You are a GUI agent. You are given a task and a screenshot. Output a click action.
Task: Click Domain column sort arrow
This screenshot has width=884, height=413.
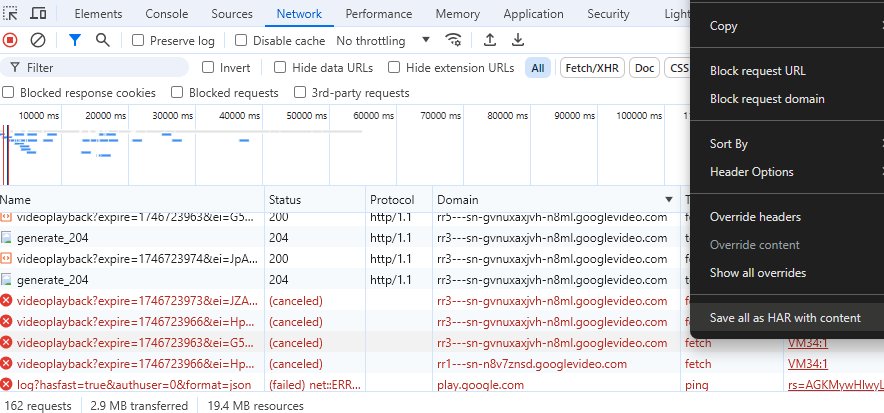(x=669, y=199)
